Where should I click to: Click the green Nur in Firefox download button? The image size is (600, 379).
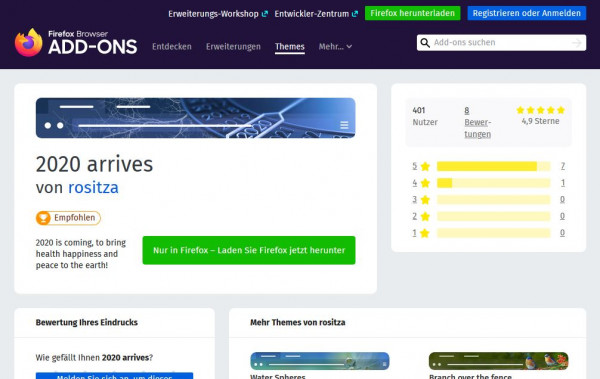pyautogui.click(x=249, y=250)
